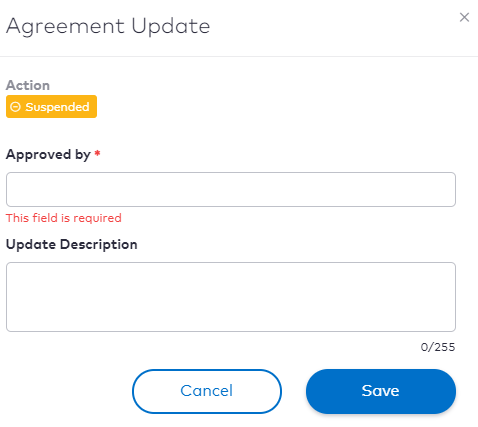Screen dimensions: 478x427
Task: Click the Action field label
Action: point(28,85)
